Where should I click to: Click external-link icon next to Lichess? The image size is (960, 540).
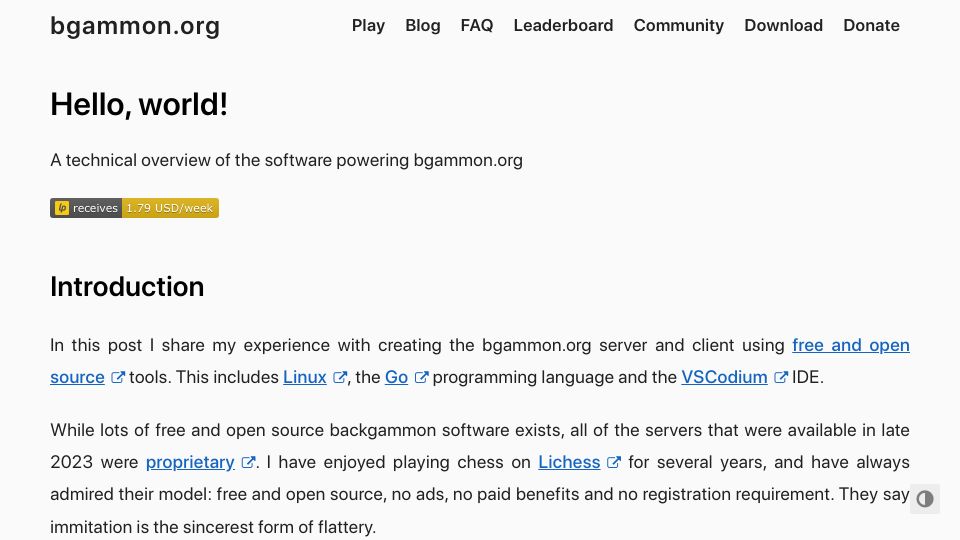pyautogui.click(x=613, y=462)
